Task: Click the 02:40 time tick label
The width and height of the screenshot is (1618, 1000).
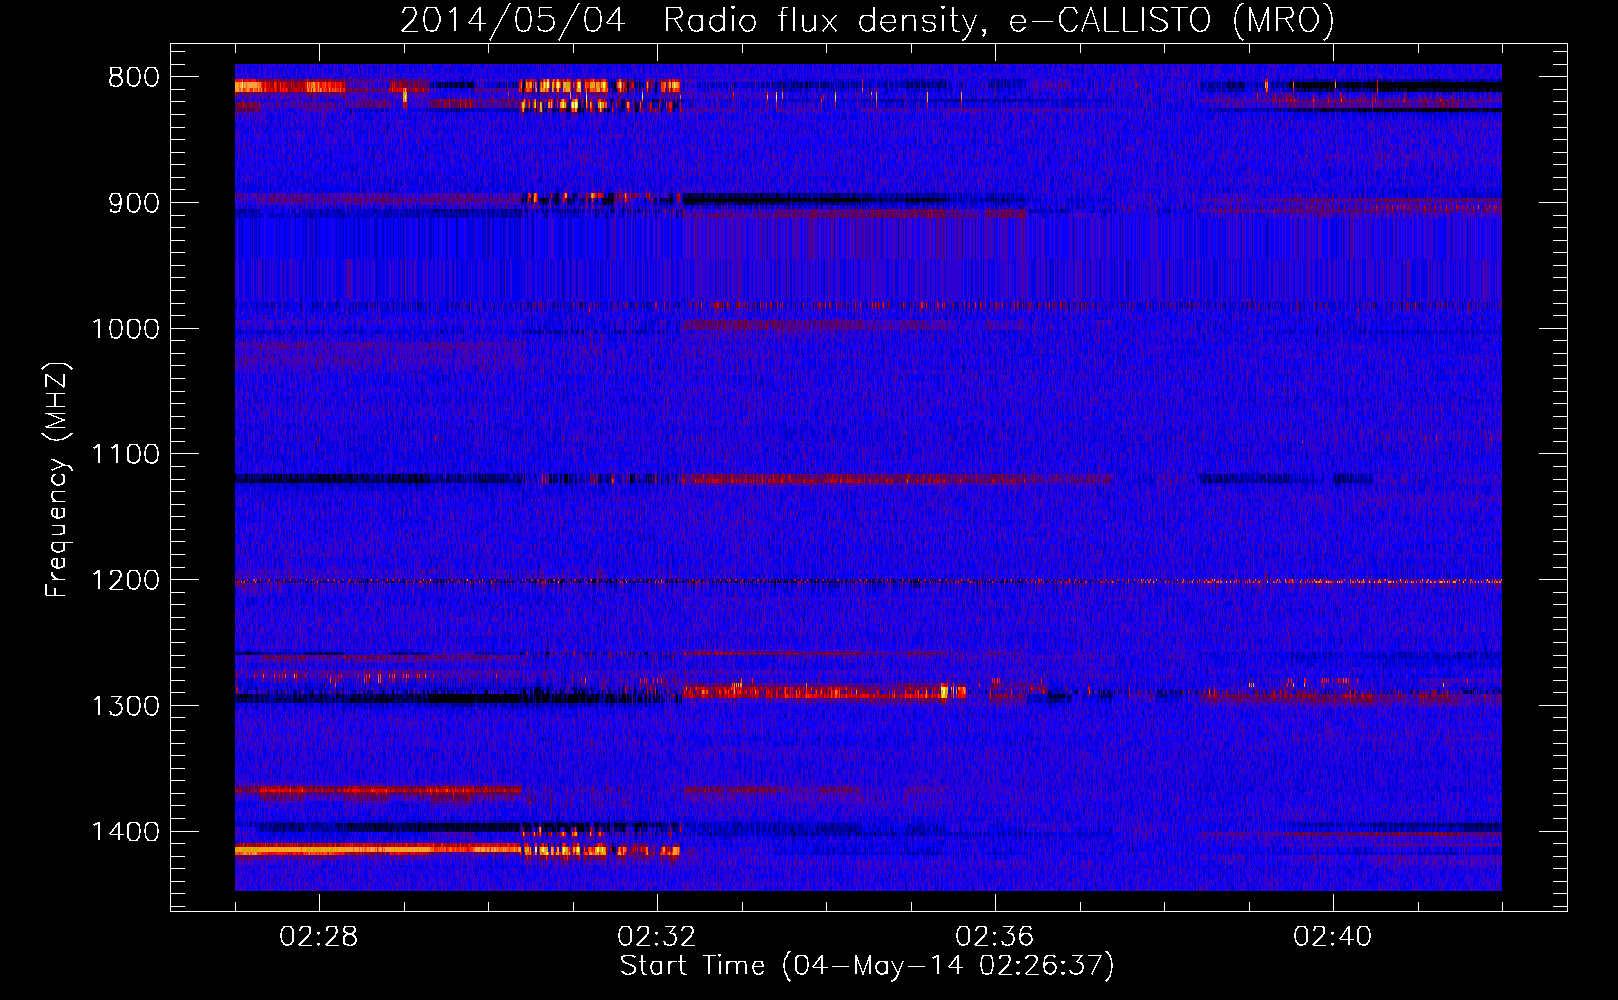Action: (1333, 937)
